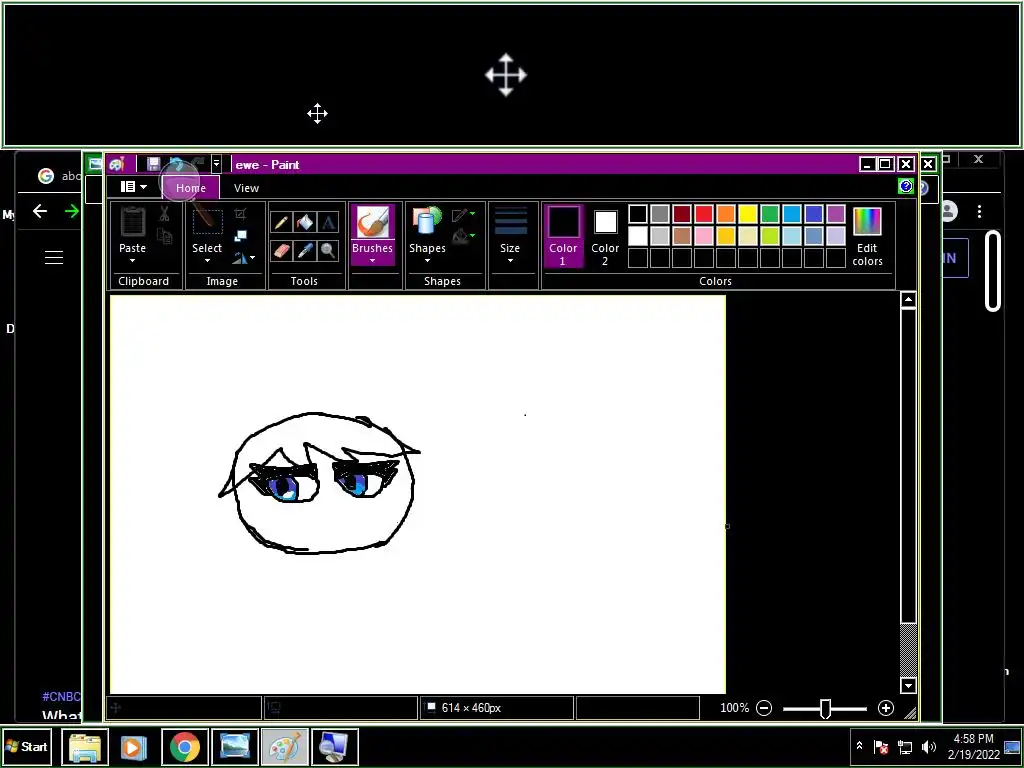Open the shape Fill dropdown
Image resolution: width=1024 pixels, height=768 pixels.
tap(463, 236)
